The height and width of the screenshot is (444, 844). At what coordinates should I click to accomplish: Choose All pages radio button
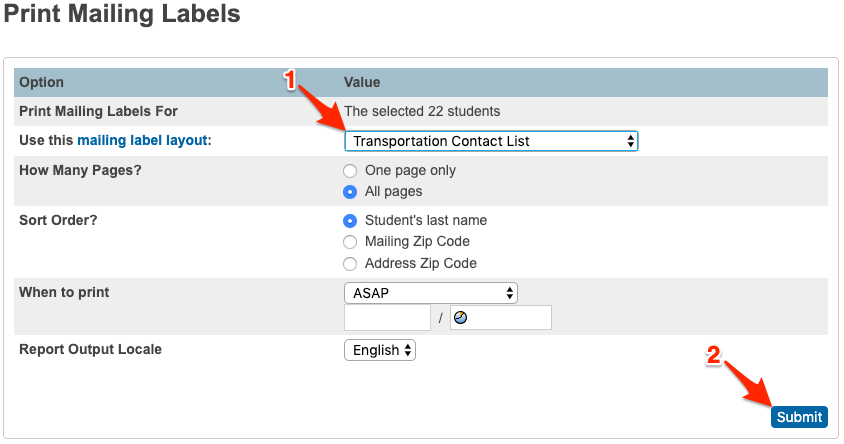350,192
